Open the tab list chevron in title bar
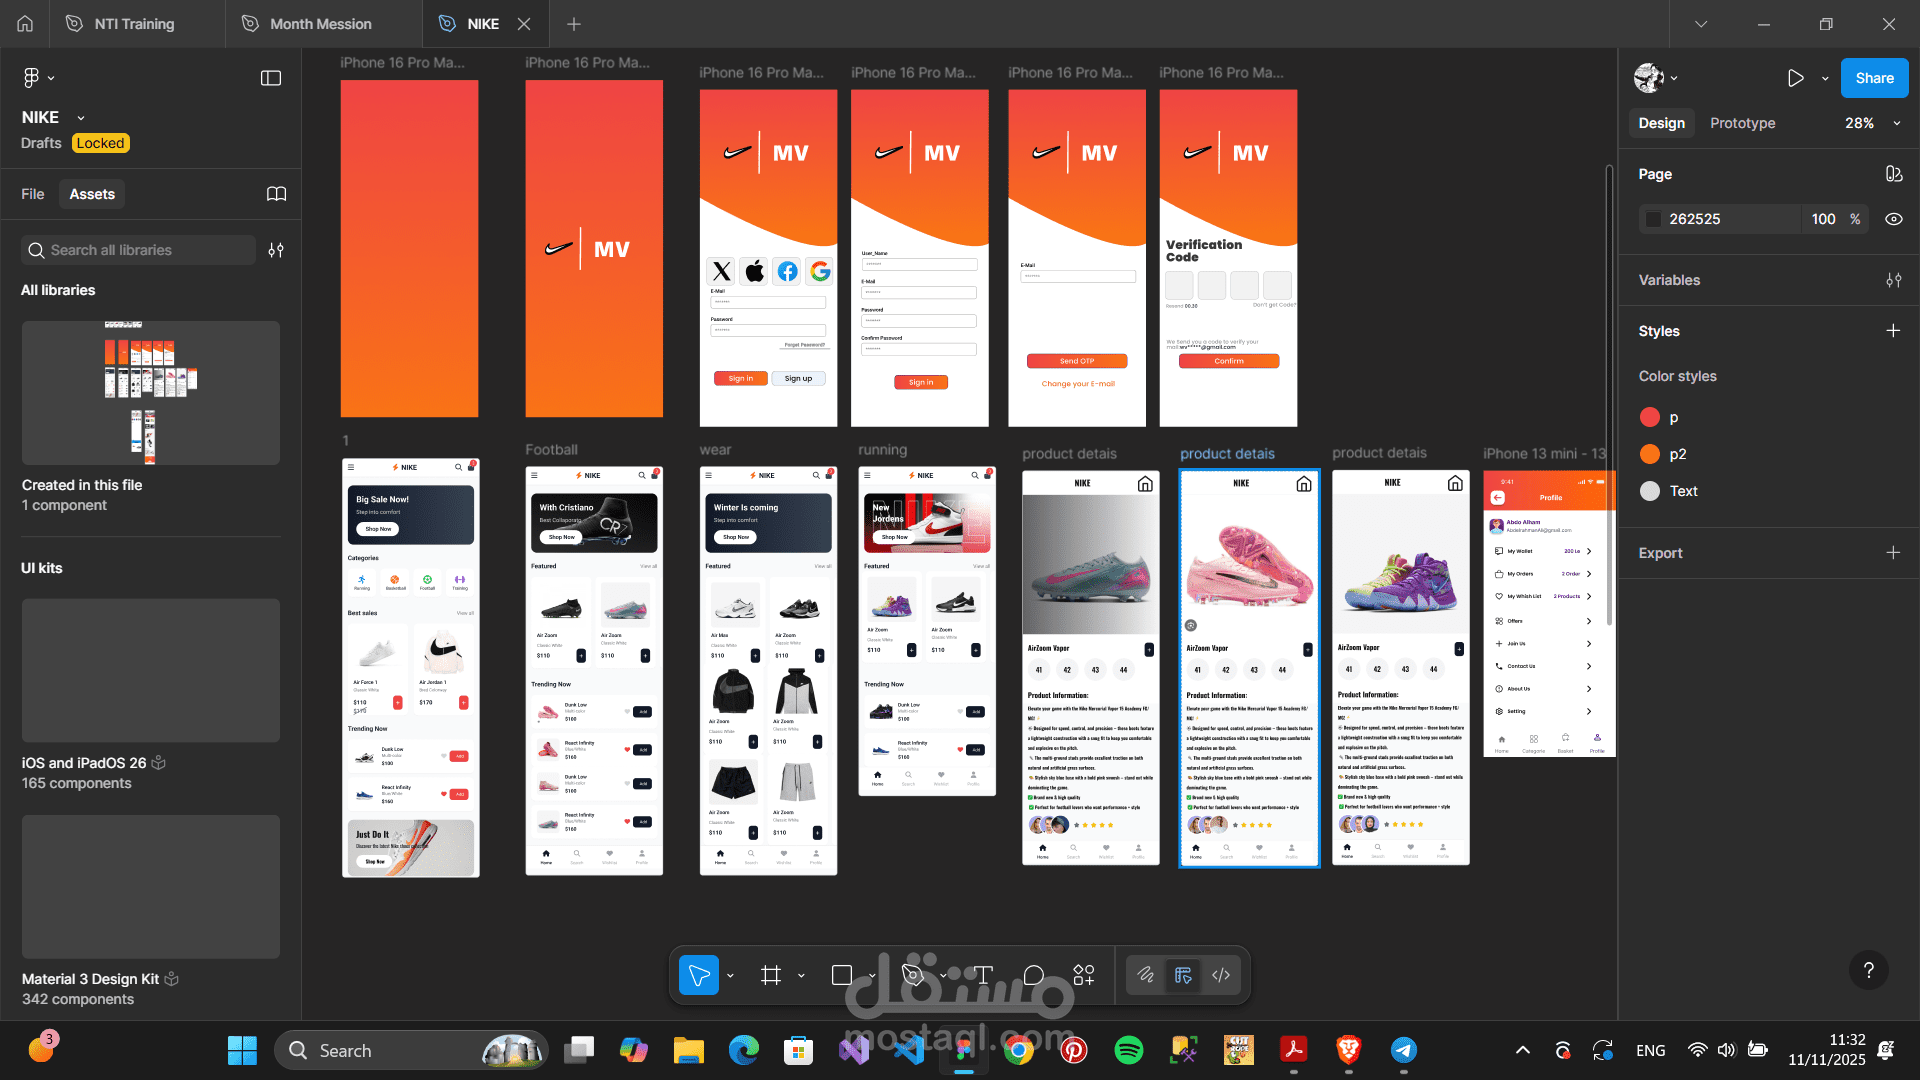Screen dimensions: 1920x1080 point(1701,24)
